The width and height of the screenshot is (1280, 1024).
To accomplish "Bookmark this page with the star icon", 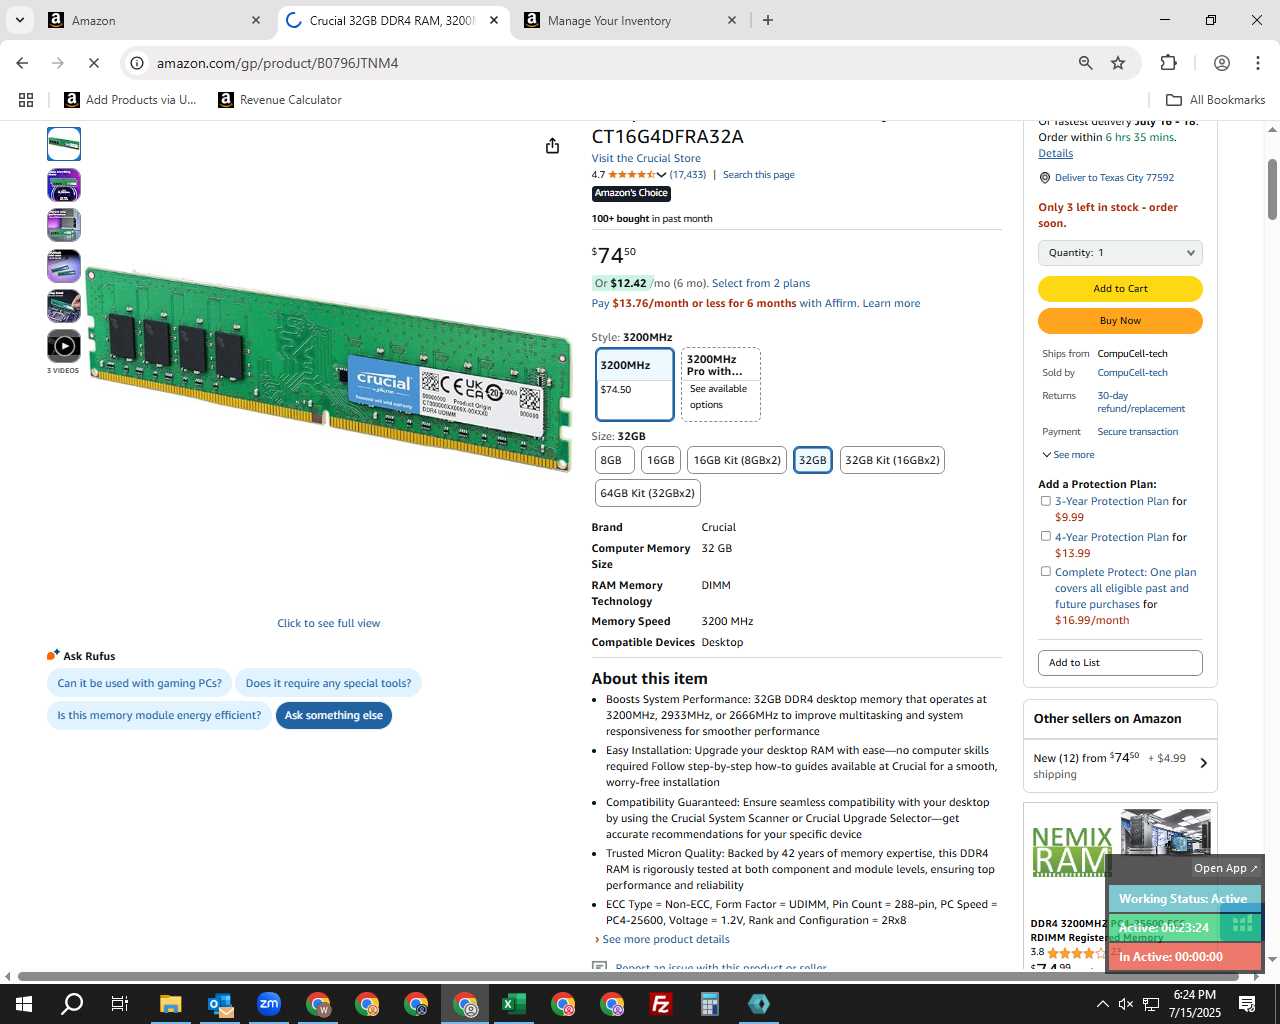I will point(1118,63).
